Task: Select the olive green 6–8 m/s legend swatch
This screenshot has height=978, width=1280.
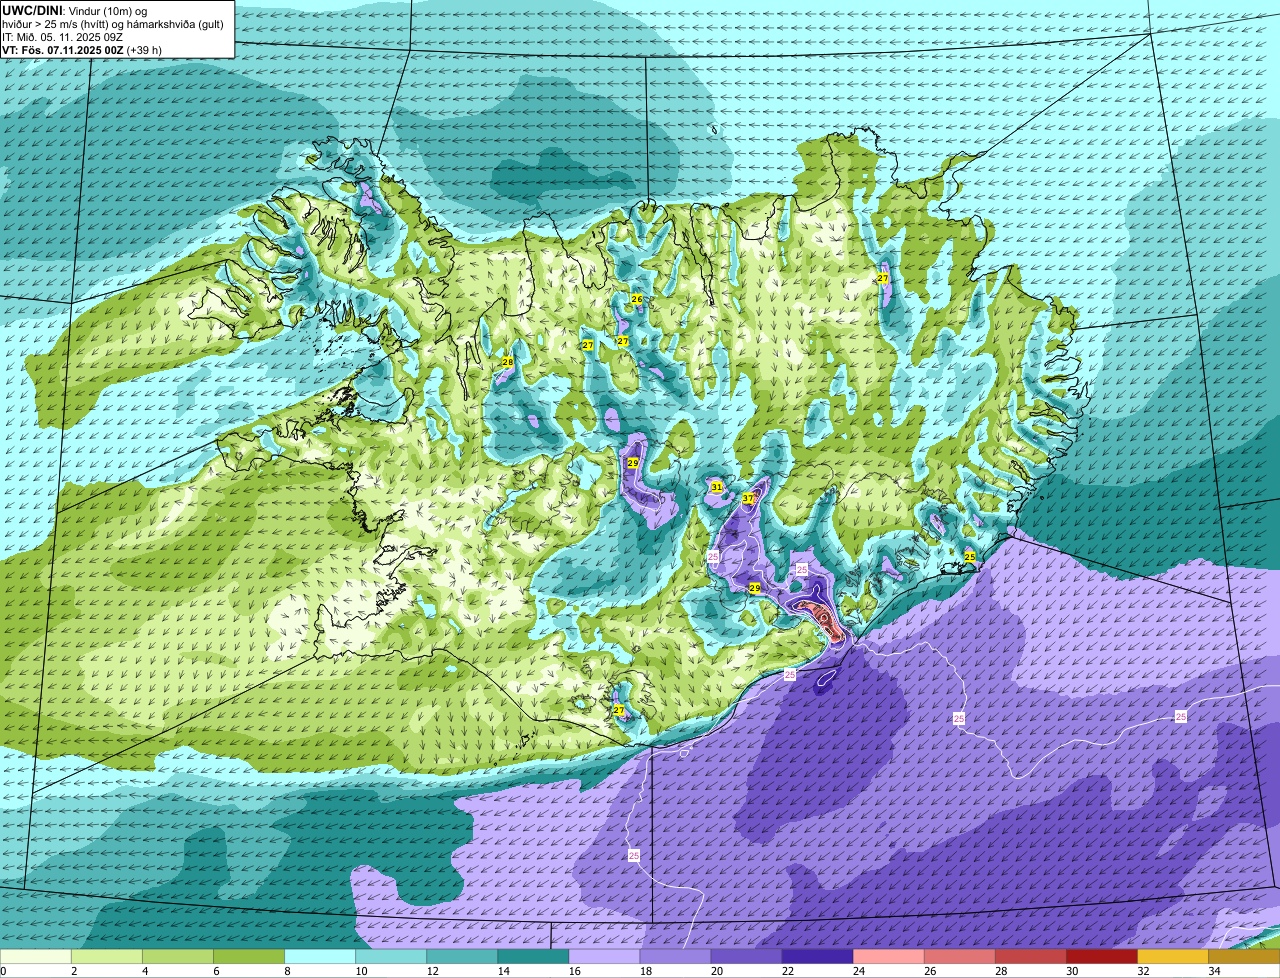Action: (249, 957)
